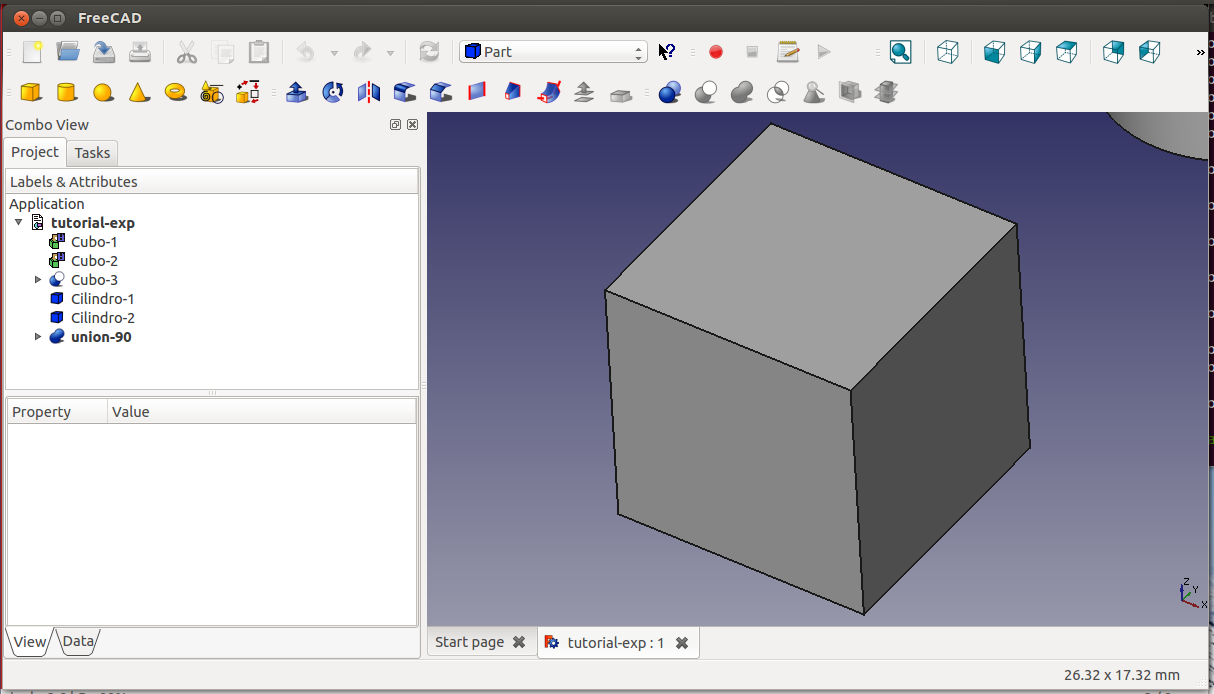The width and height of the screenshot is (1214, 694).
Task: Activate the Extrude tool
Action: (296, 93)
